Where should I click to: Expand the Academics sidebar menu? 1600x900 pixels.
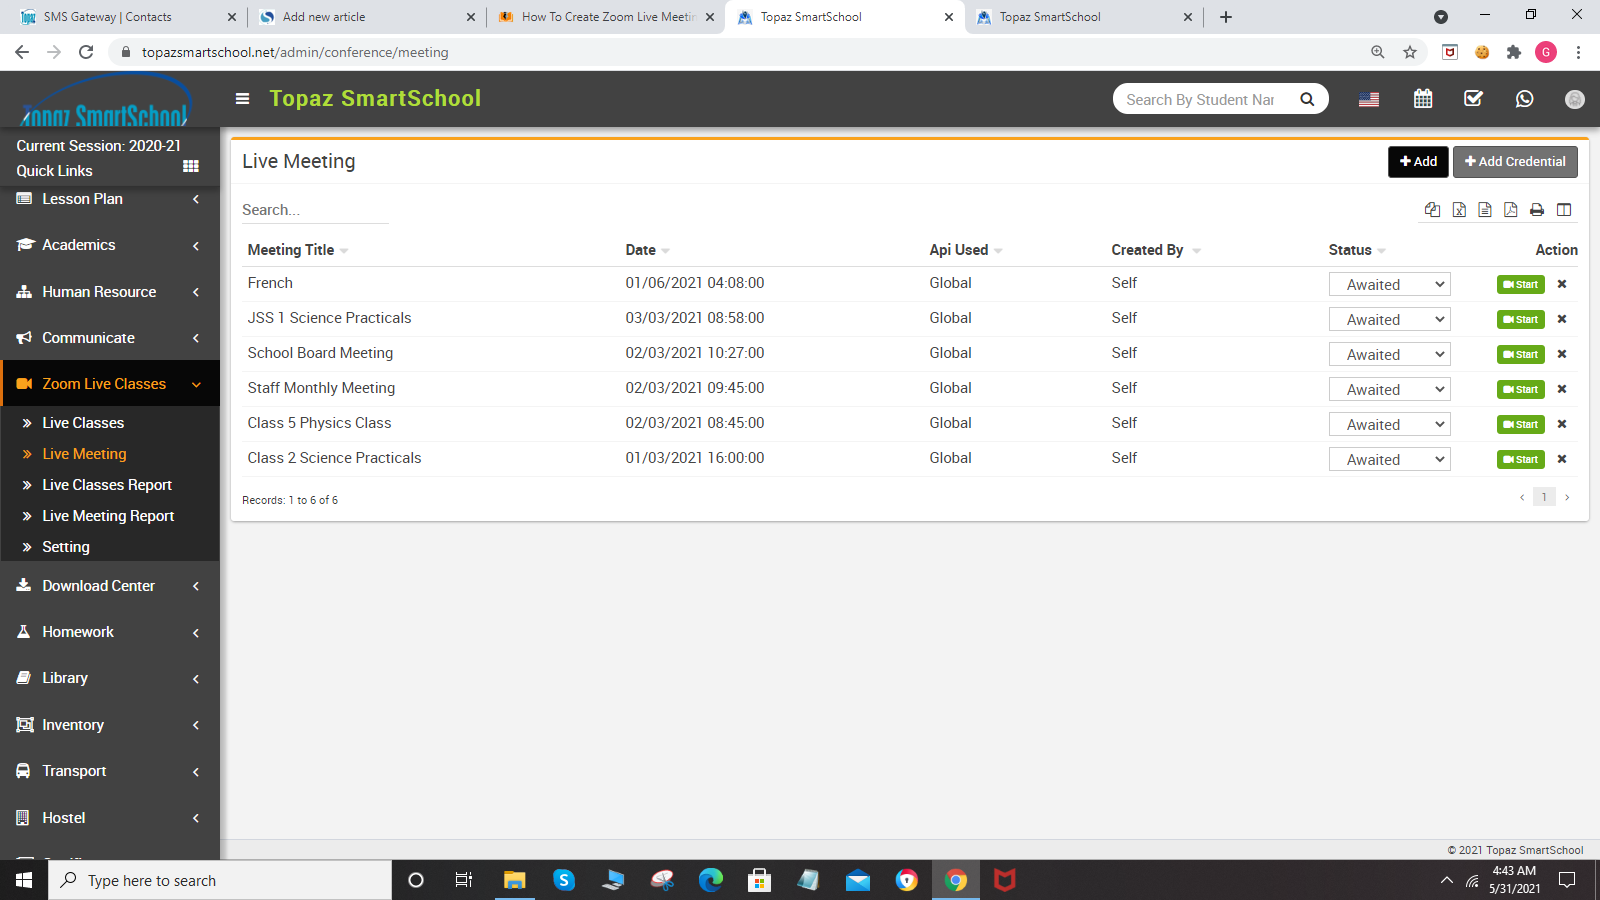coord(110,245)
